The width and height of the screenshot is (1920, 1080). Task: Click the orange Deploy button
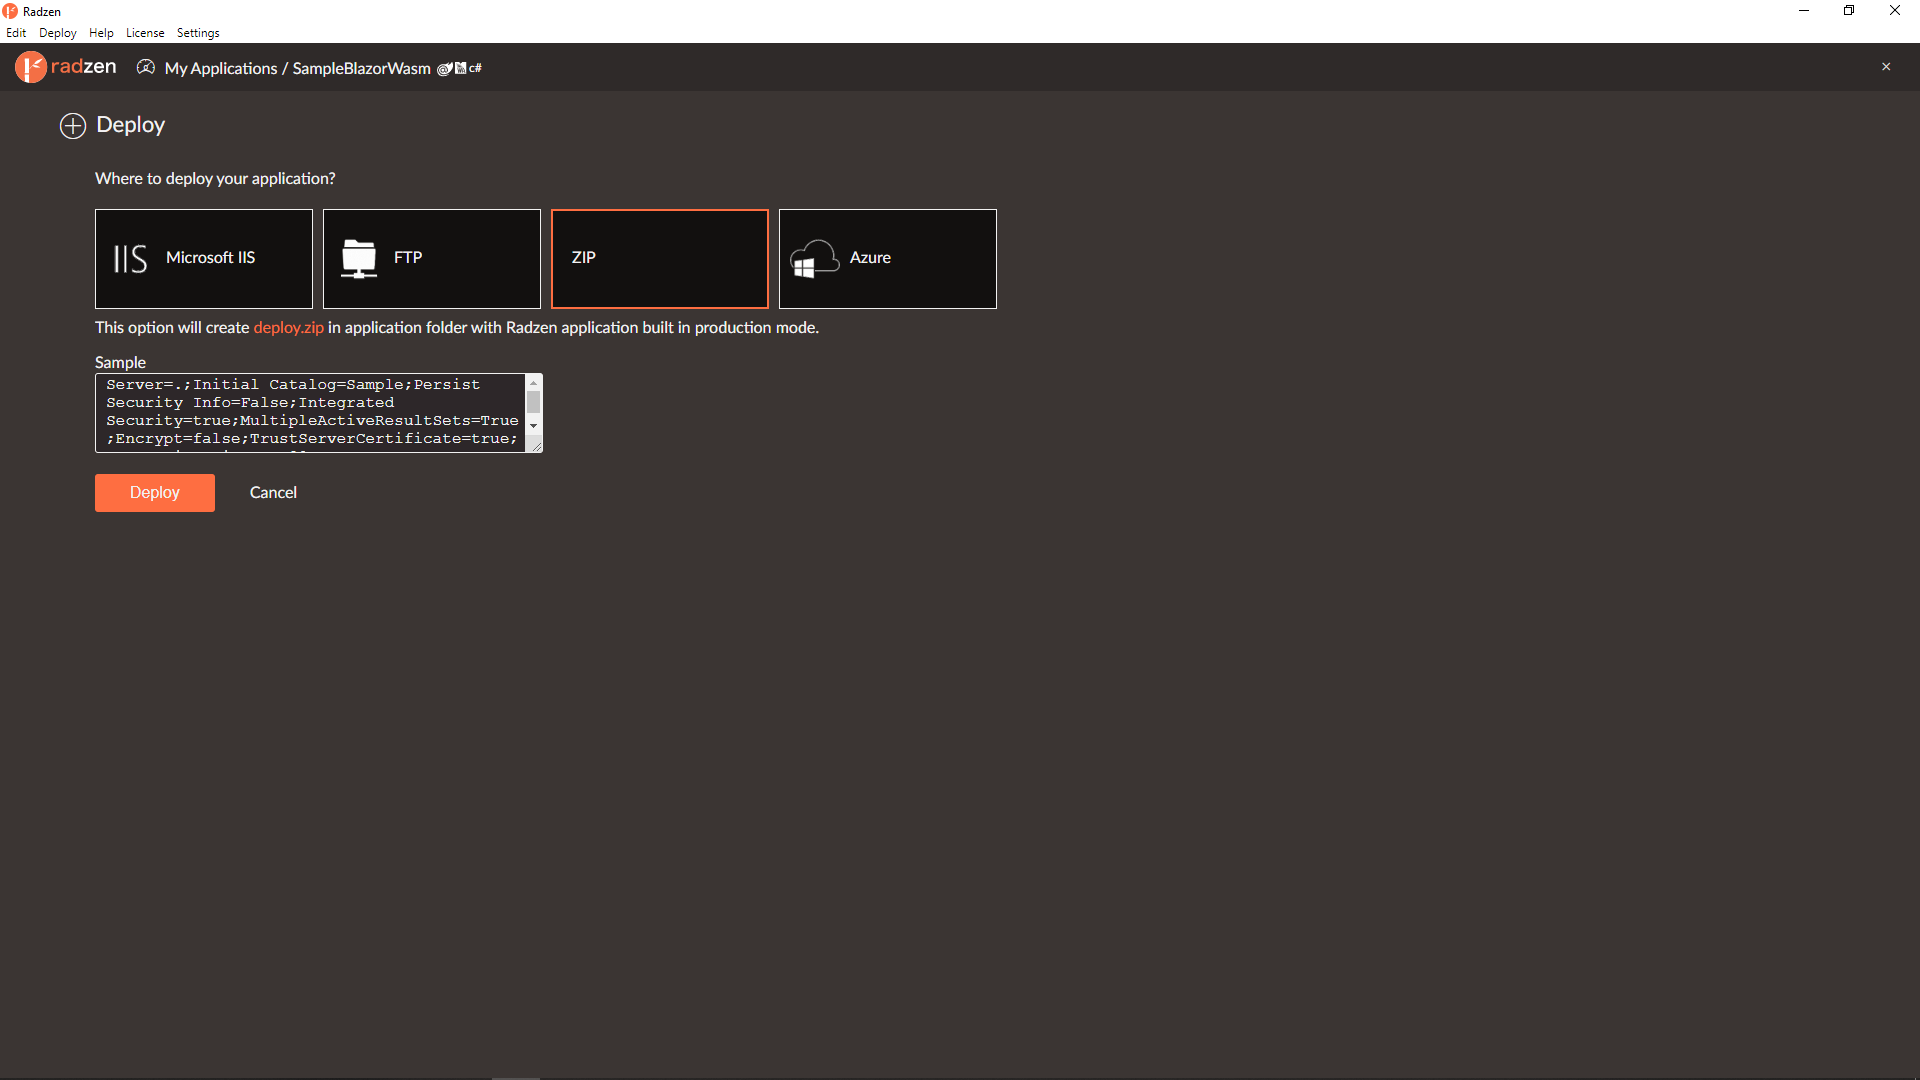(x=155, y=493)
